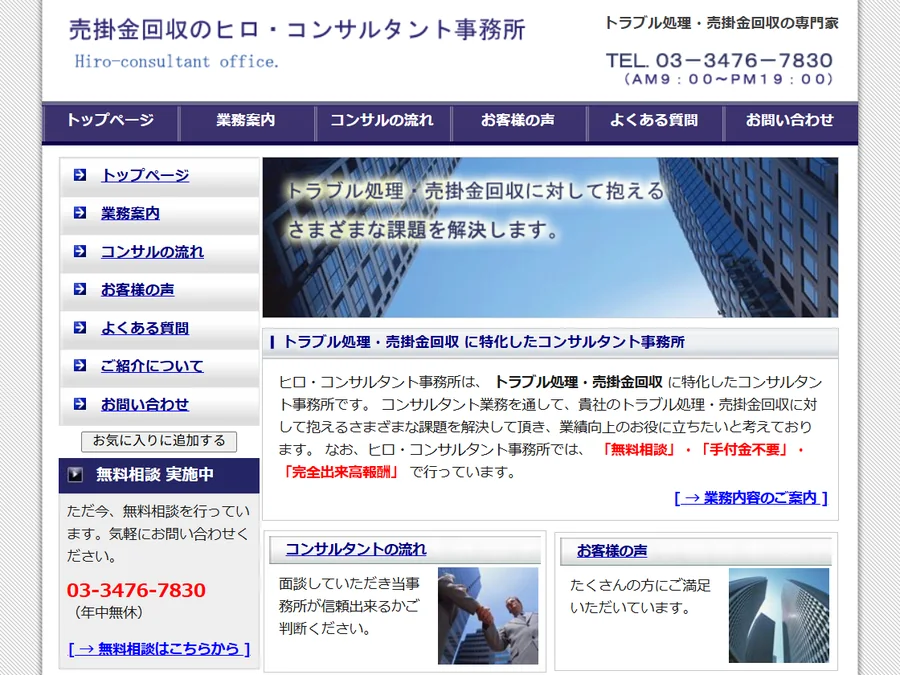The image size is (900, 675).
Task: Open 業務案内 in the top navigation bar
Action: click(x=246, y=122)
